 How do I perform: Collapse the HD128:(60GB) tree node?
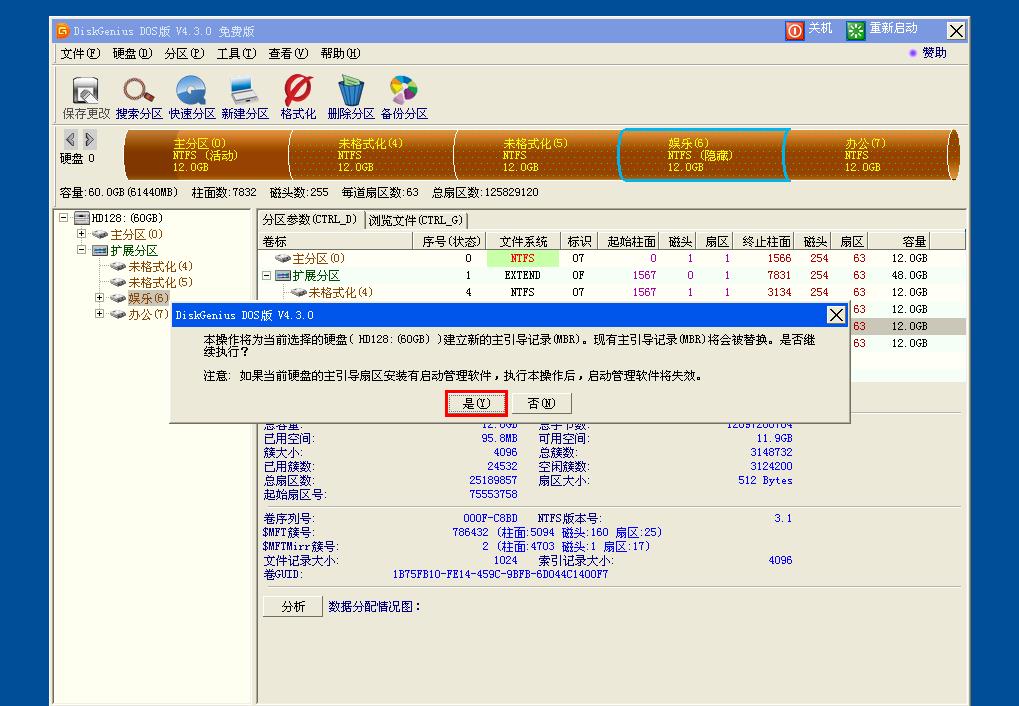[x=64, y=218]
